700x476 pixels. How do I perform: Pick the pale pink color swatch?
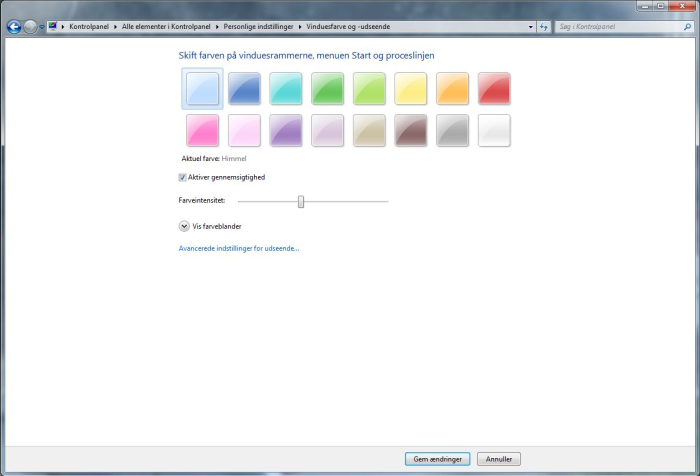pyautogui.click(x=244, y=130)
